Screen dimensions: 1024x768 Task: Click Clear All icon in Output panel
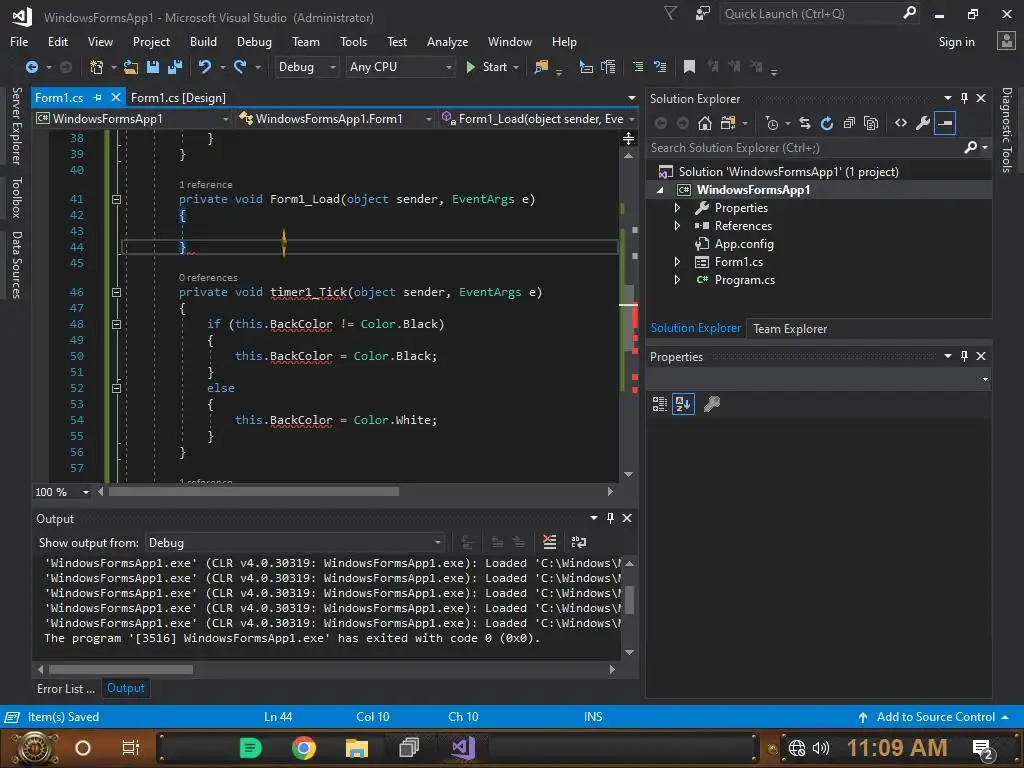tap(550, 542)
